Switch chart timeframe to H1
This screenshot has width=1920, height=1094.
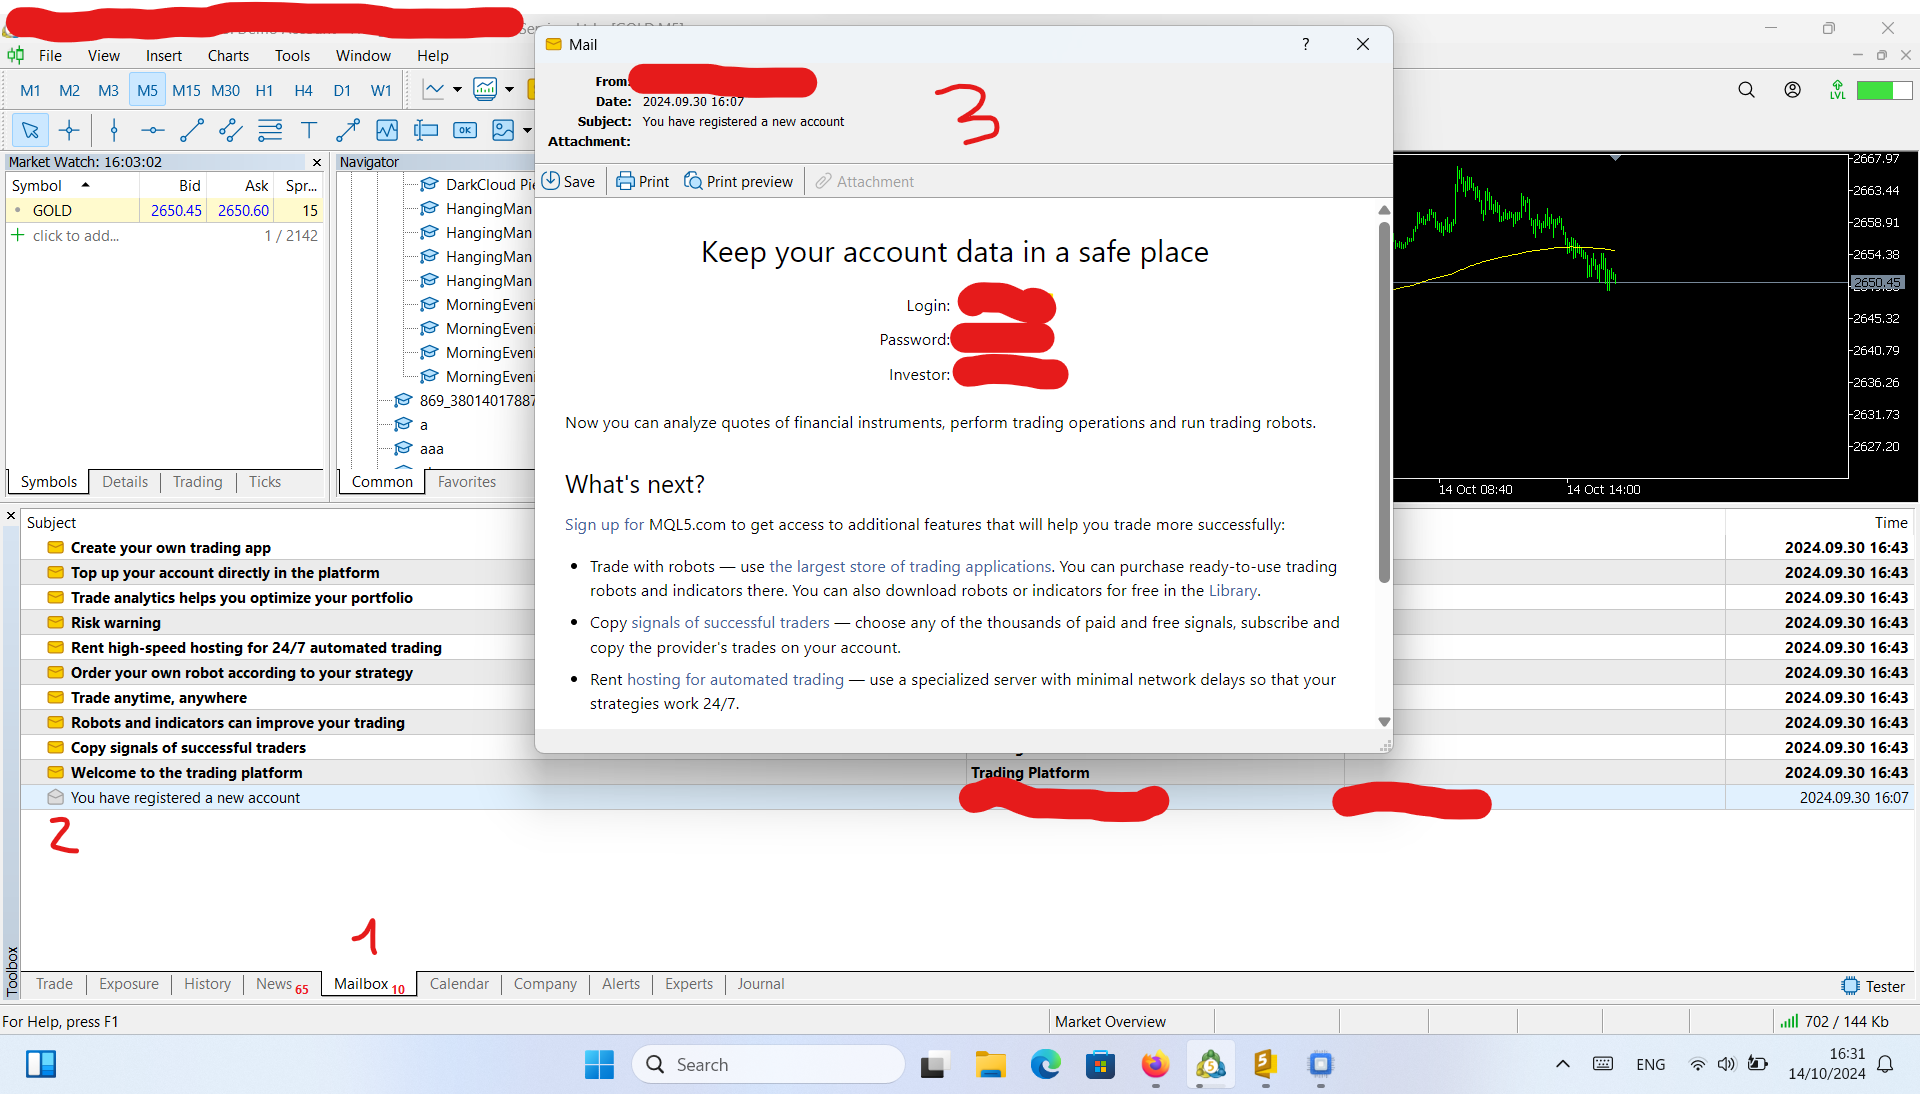pos(264,90)
